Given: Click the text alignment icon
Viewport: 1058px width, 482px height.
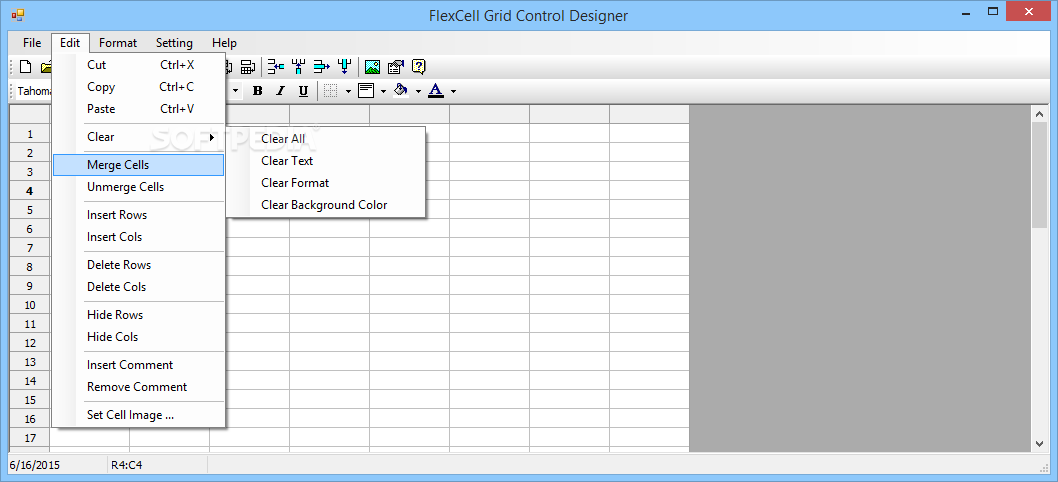Looking at the screenshot, I should [x=366, y=91].
